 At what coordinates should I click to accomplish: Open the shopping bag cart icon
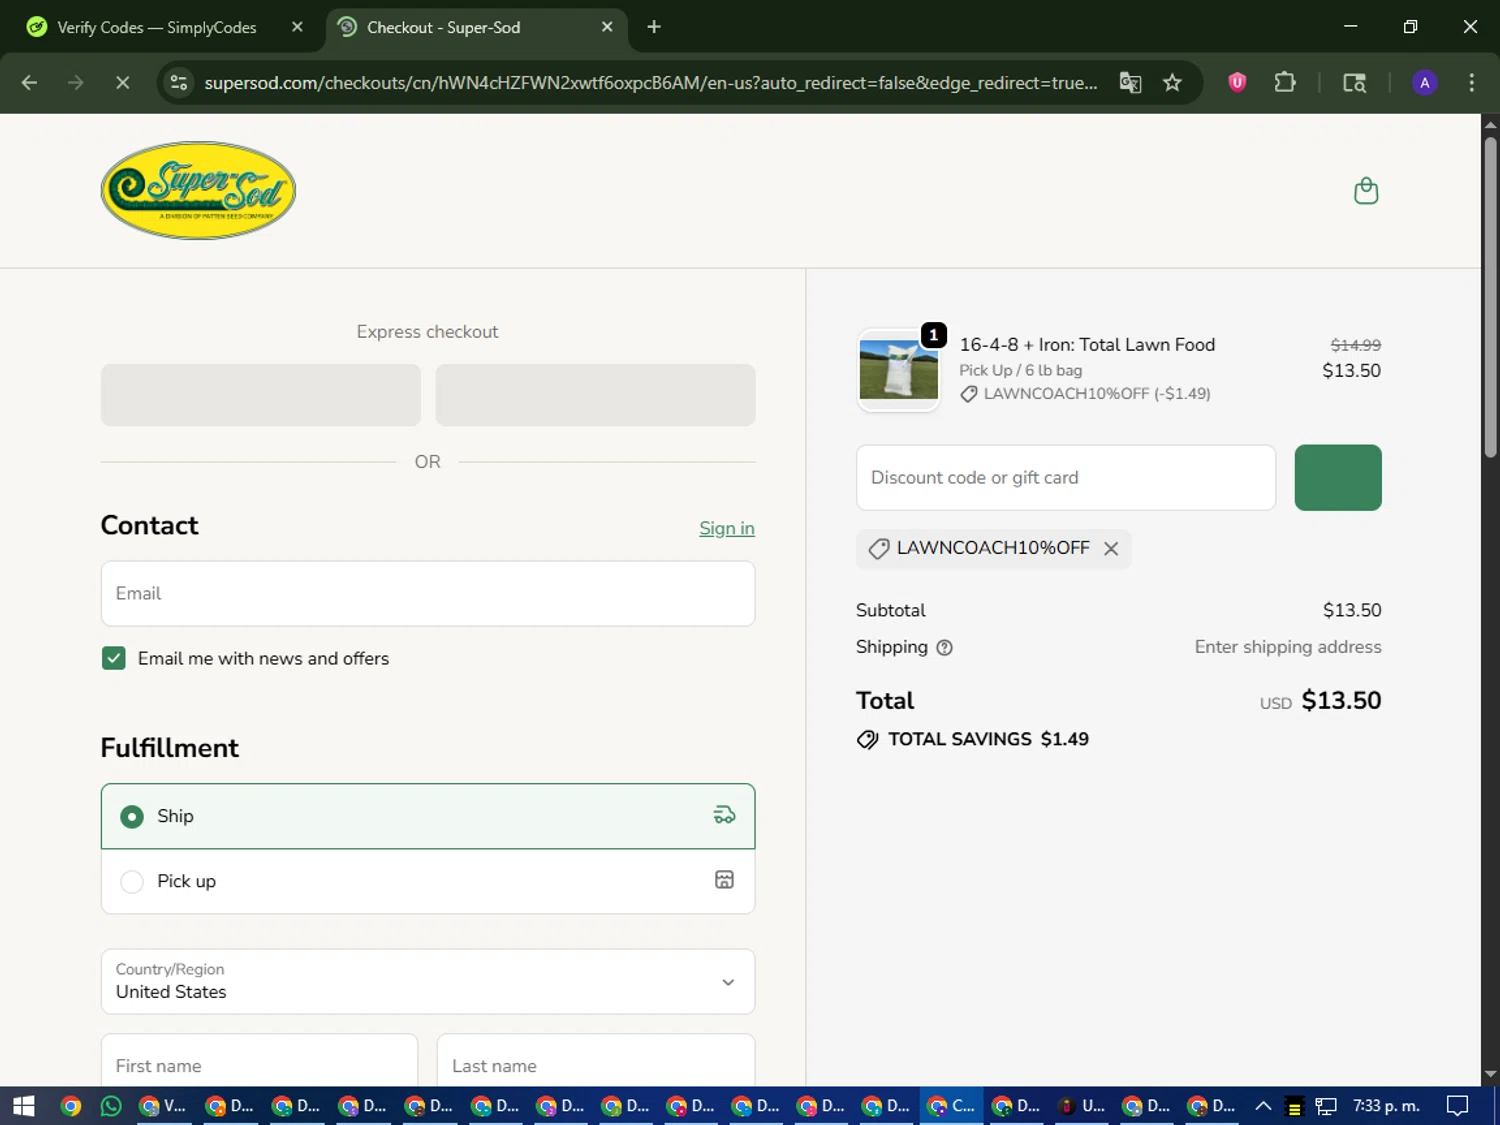click(1366, 190)
